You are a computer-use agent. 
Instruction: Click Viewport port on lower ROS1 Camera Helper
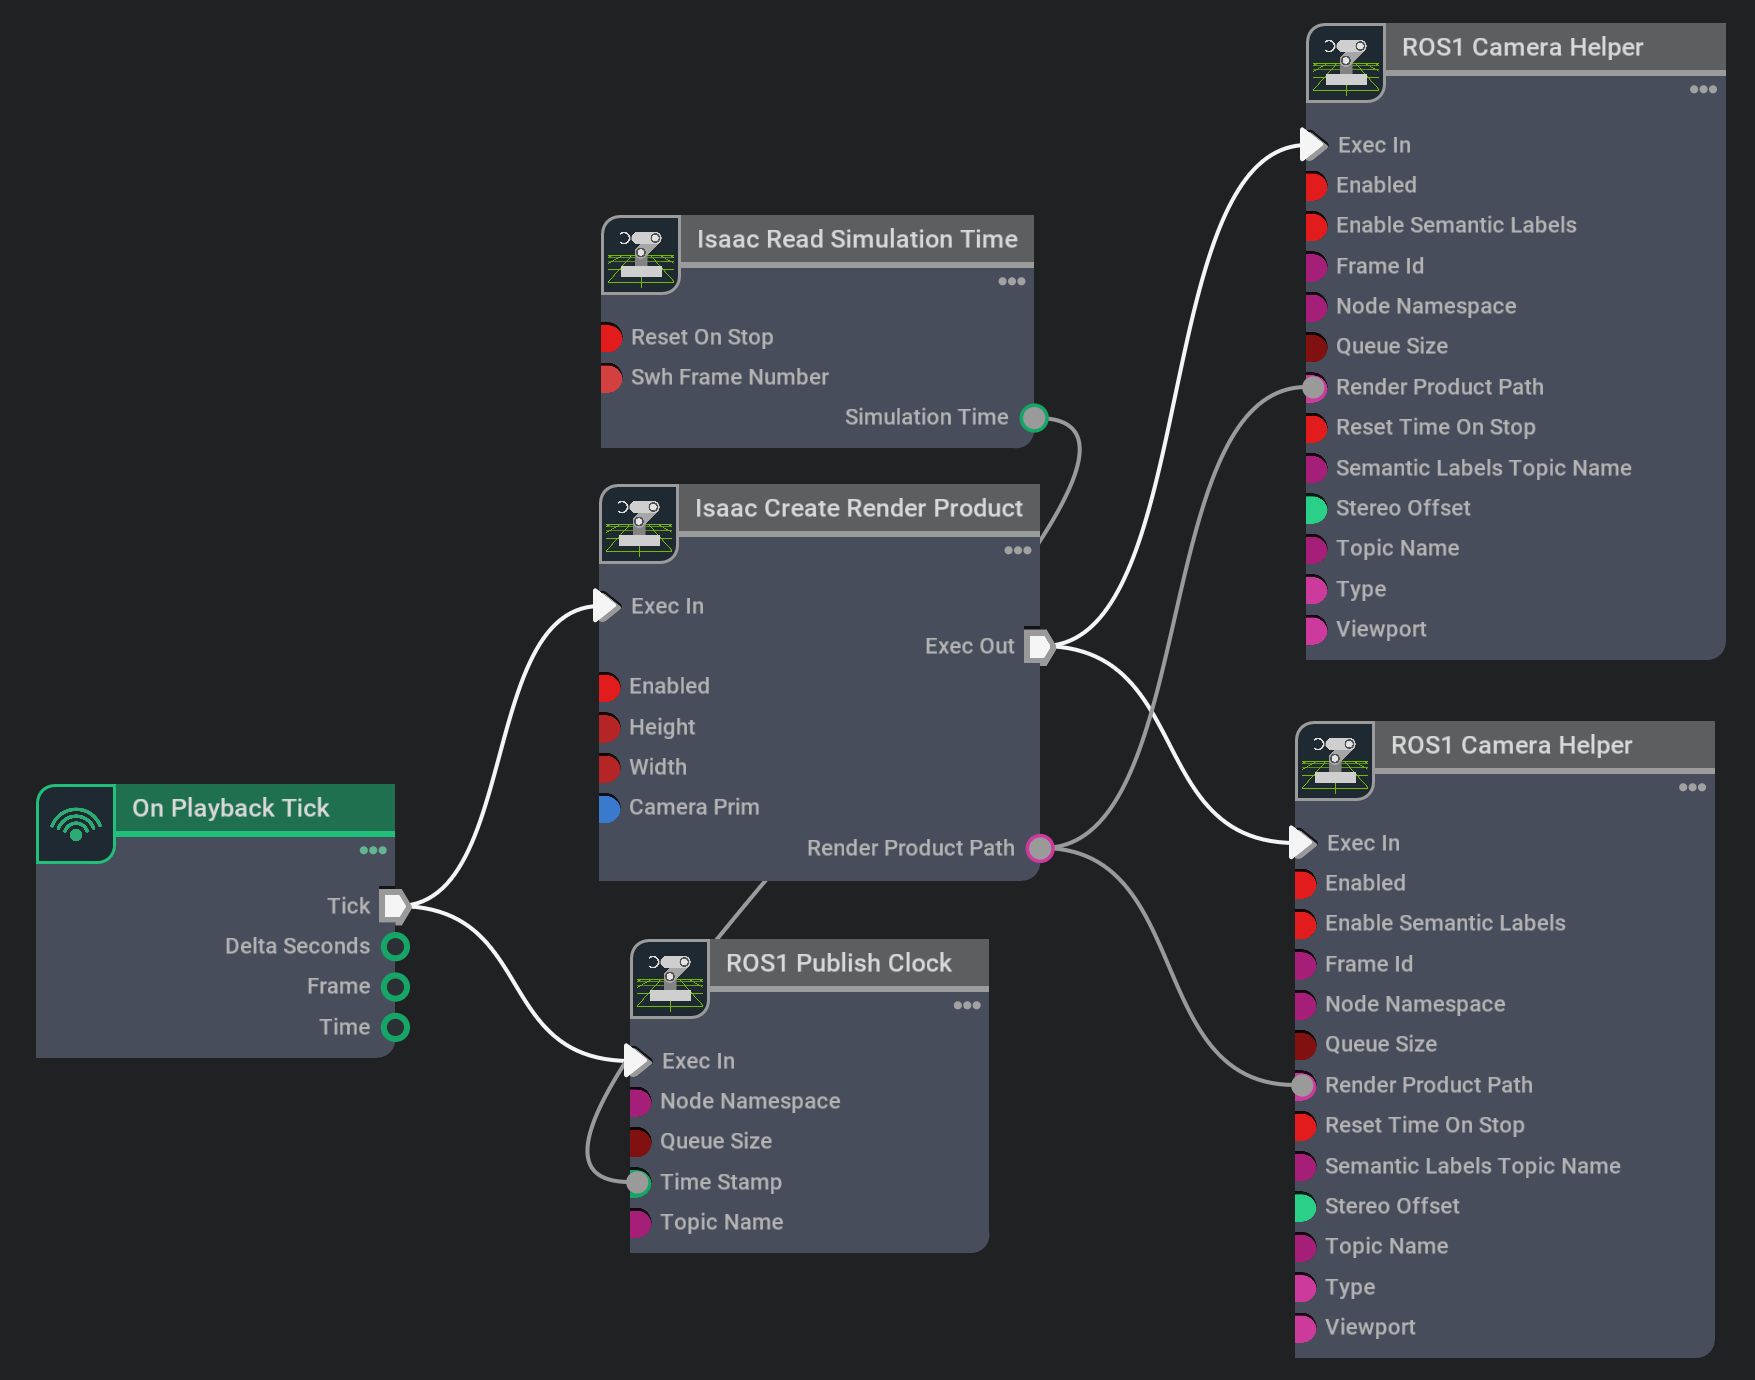click(x=1305, y=1328)
